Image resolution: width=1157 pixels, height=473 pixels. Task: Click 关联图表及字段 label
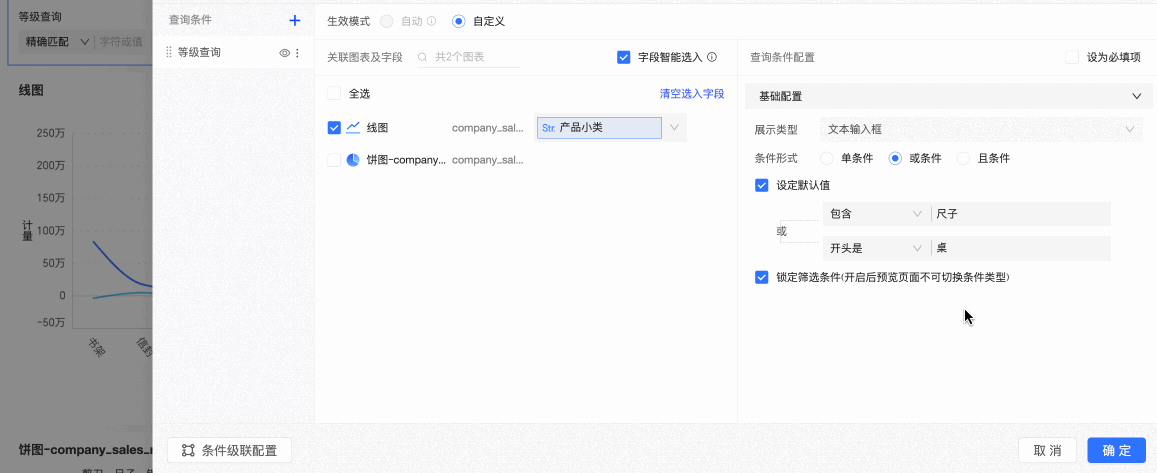tap(365, 57)
